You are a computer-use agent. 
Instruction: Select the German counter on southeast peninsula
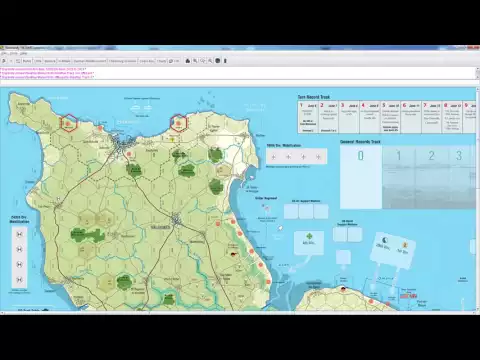click(x=343, y=289)
